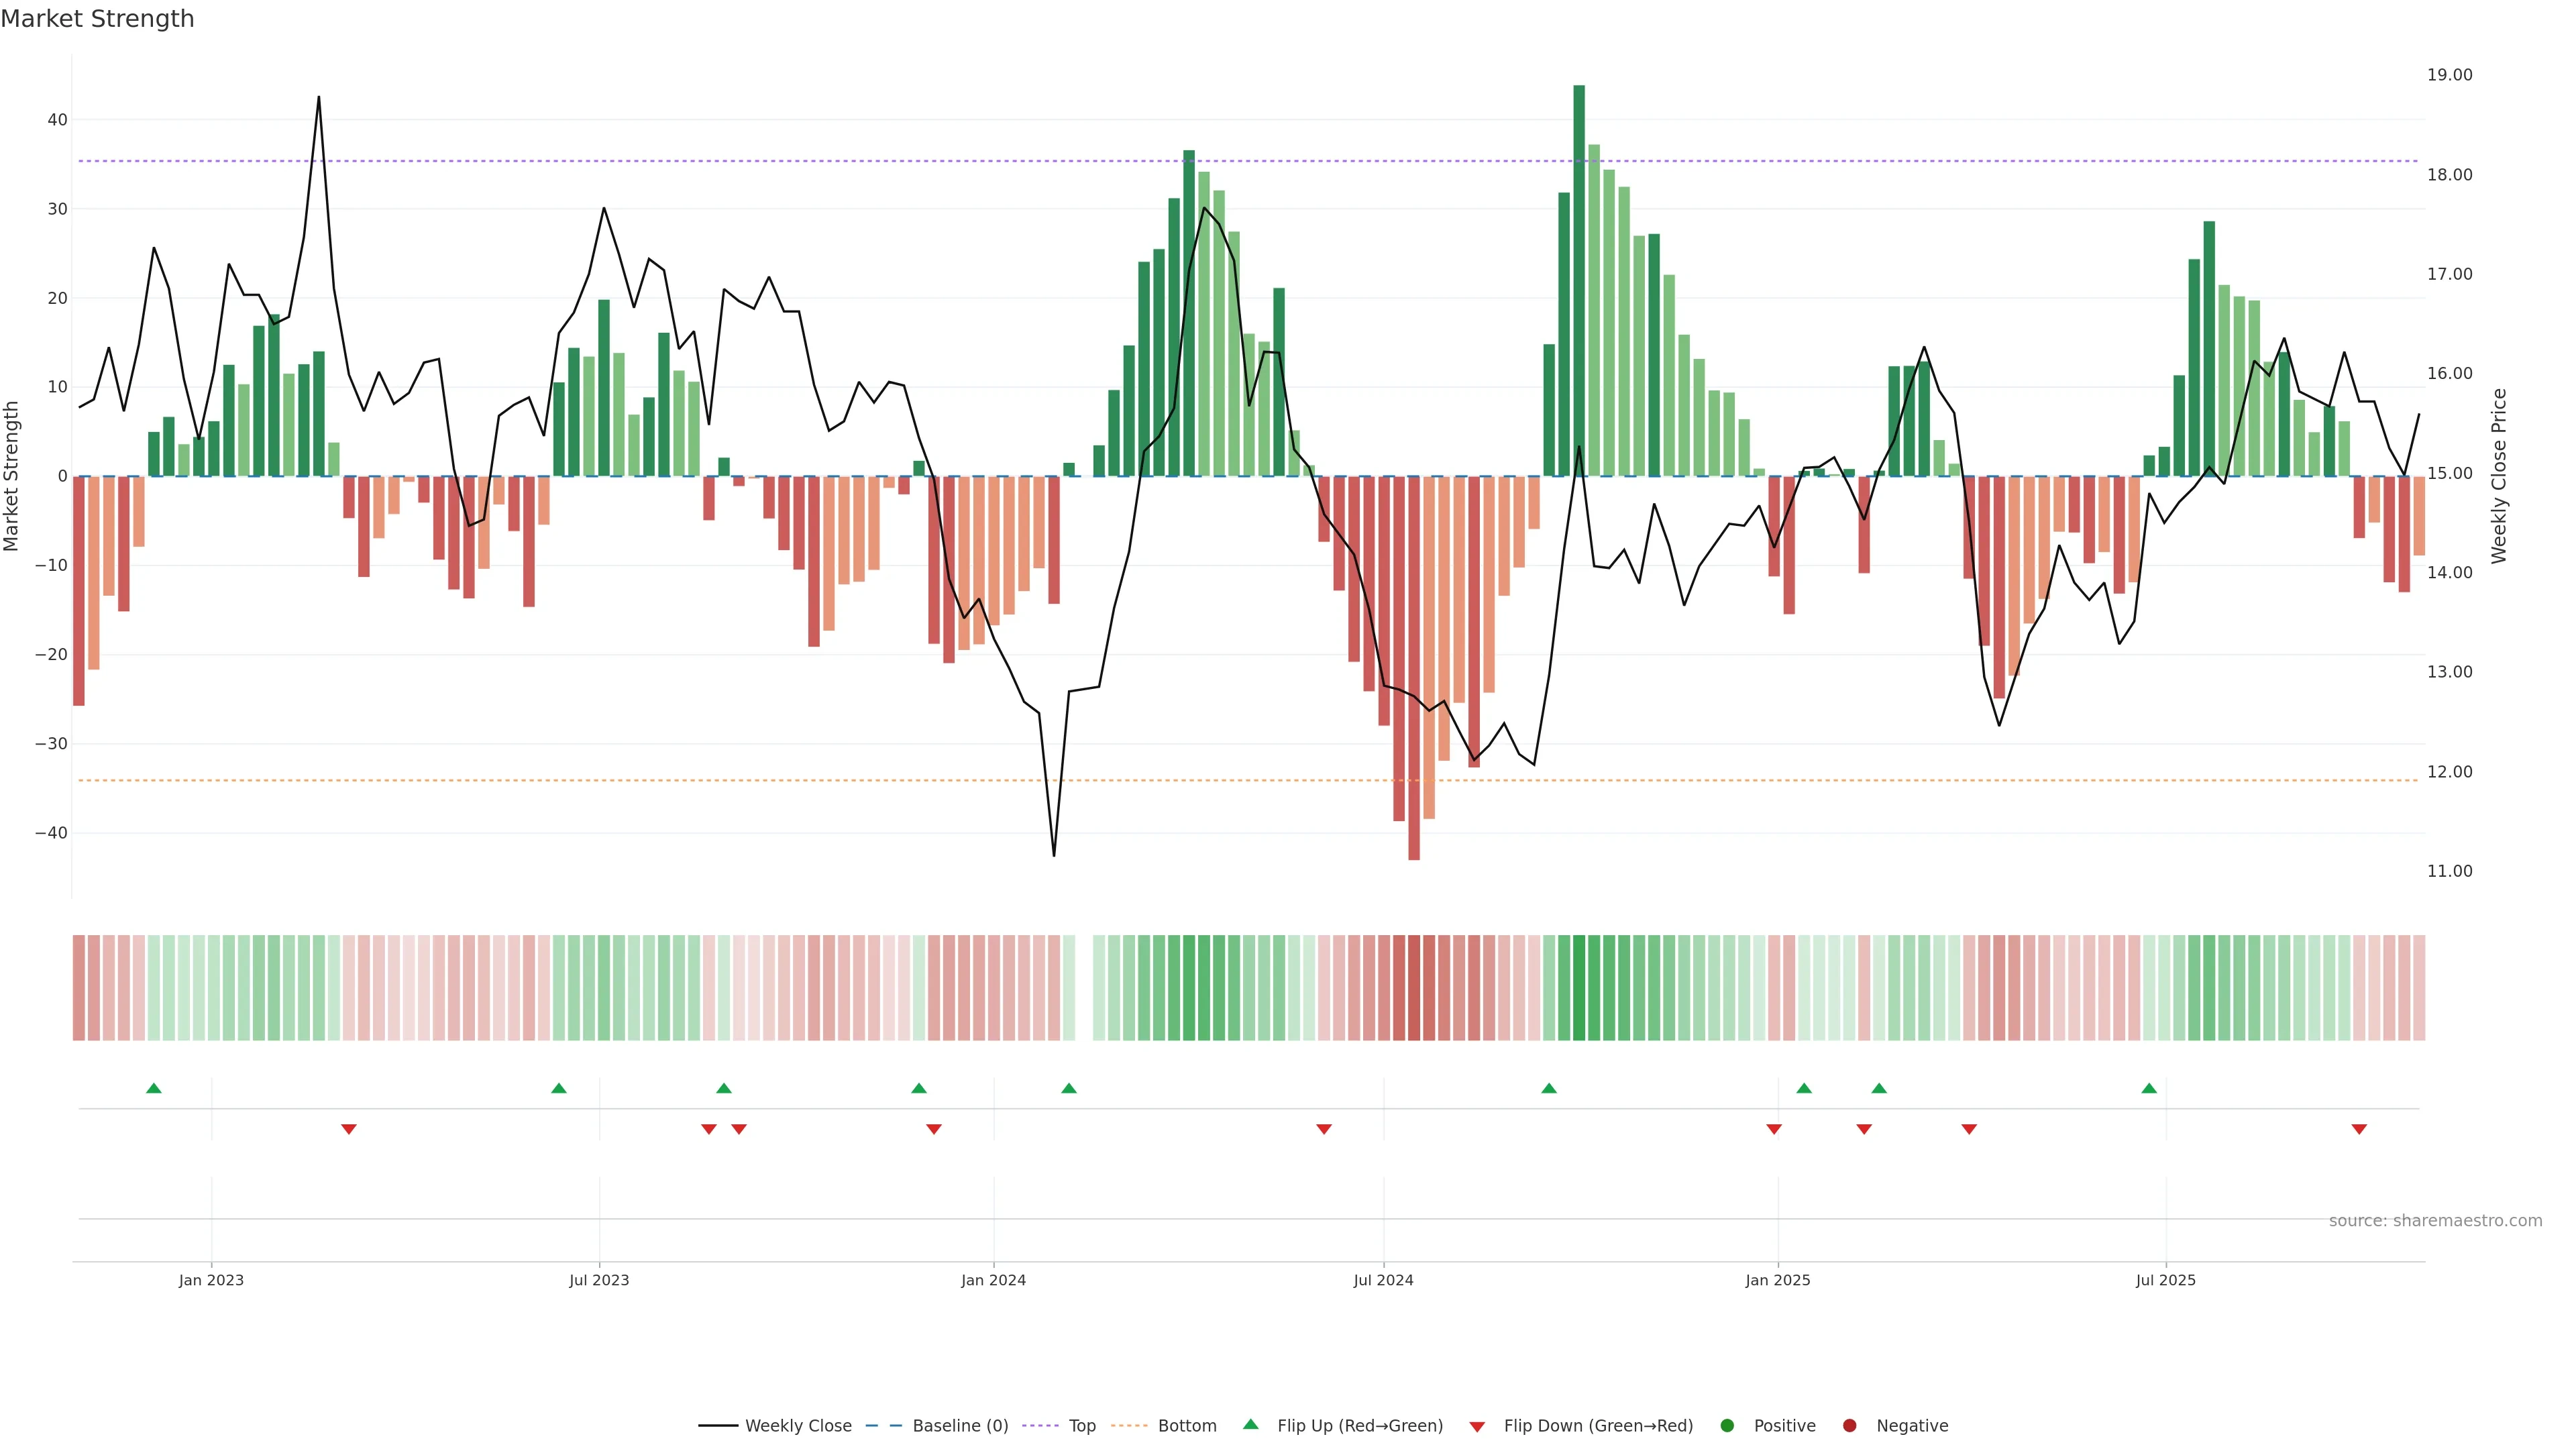2576x1449 pixels.
Task: Click the Positive legend label
Action: point(1784,1426)
